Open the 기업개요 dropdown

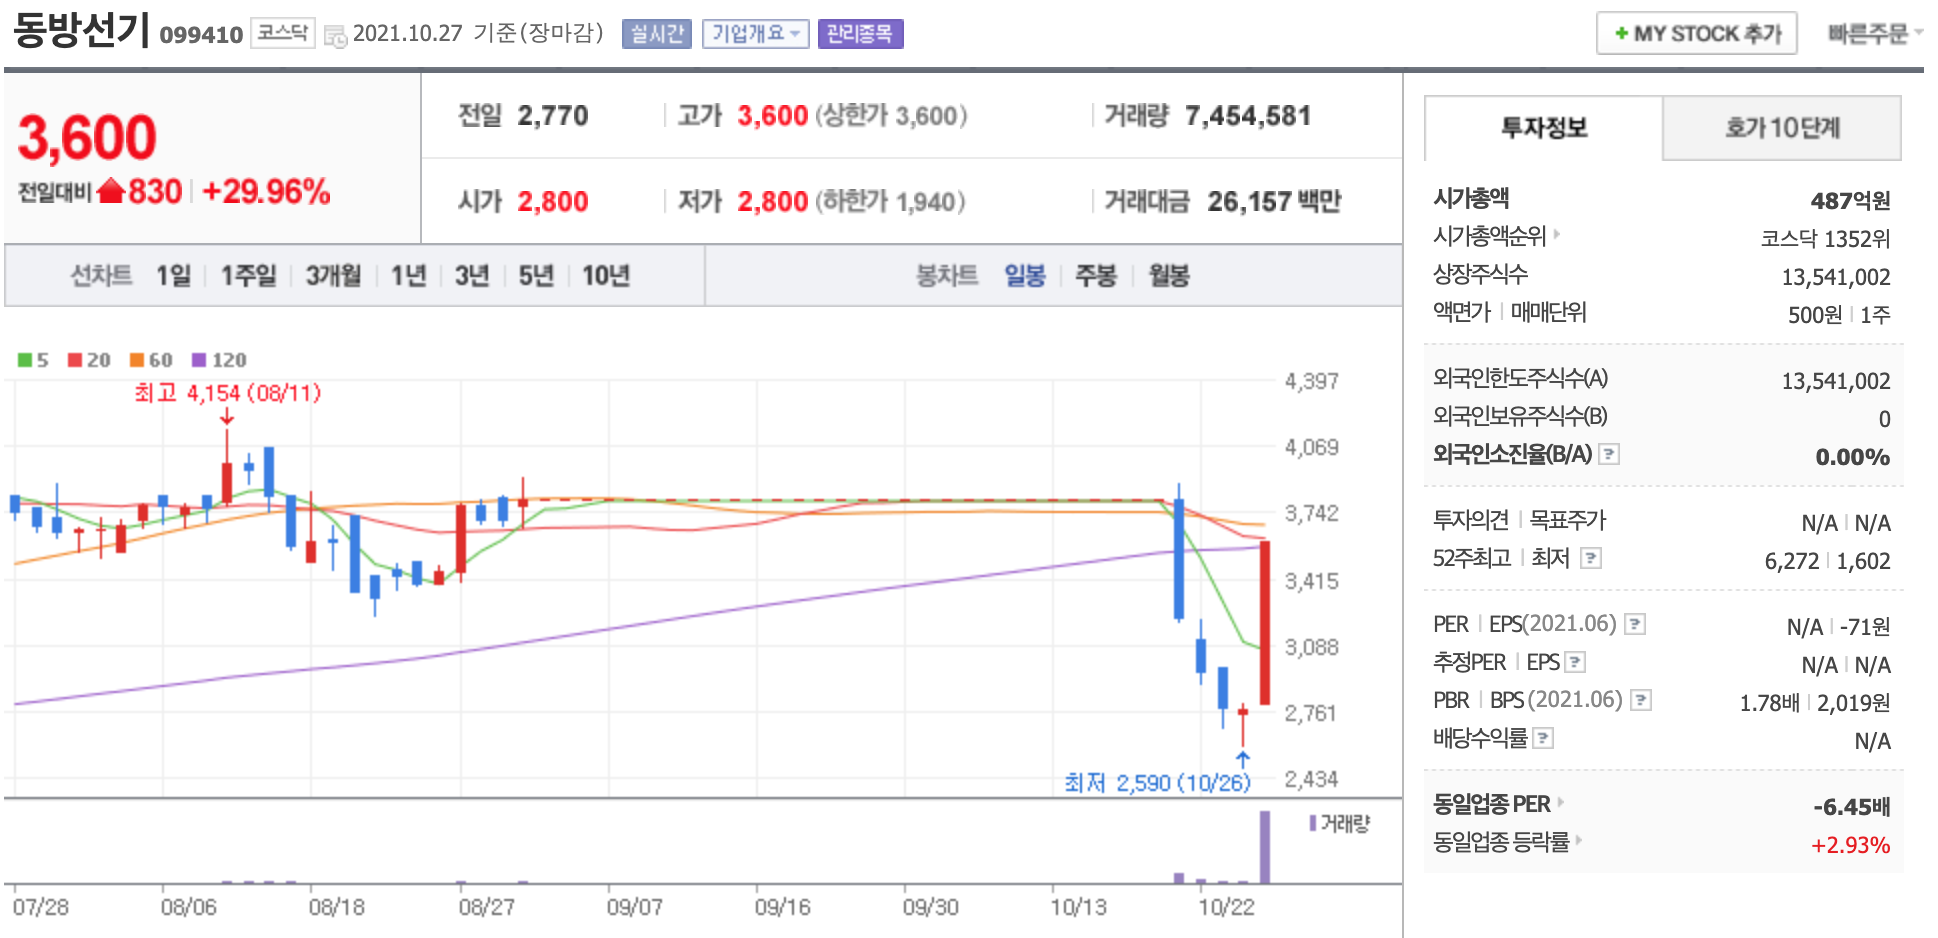tap(755, 34)
